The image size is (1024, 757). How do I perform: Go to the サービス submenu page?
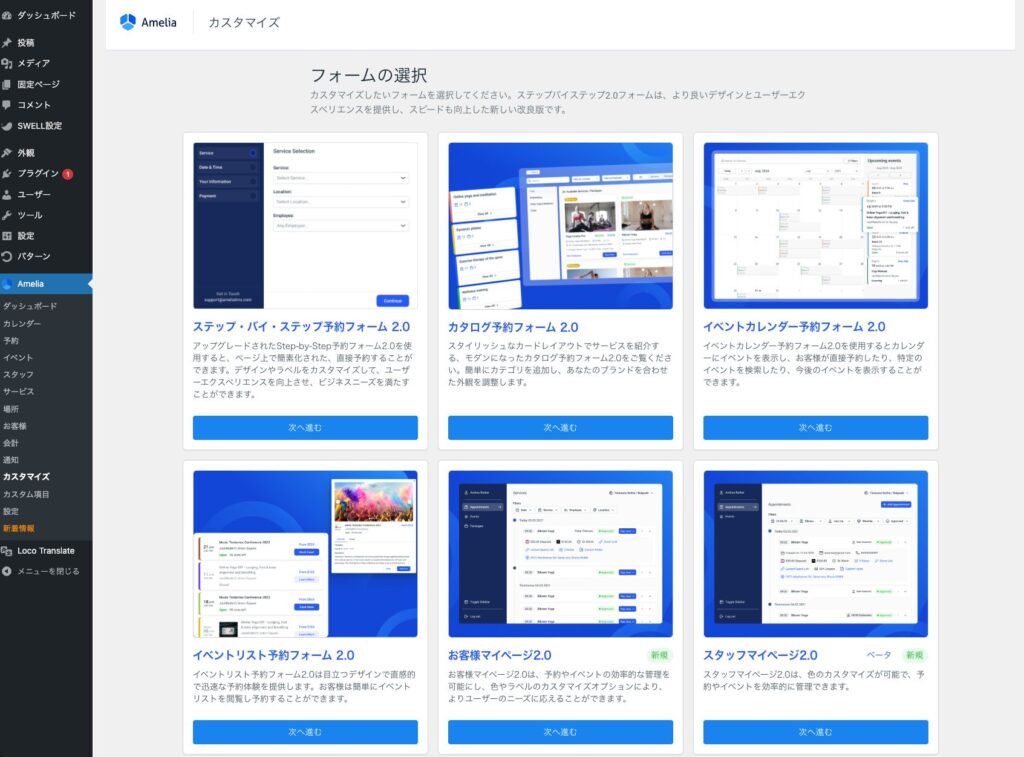tap(18, 392)
